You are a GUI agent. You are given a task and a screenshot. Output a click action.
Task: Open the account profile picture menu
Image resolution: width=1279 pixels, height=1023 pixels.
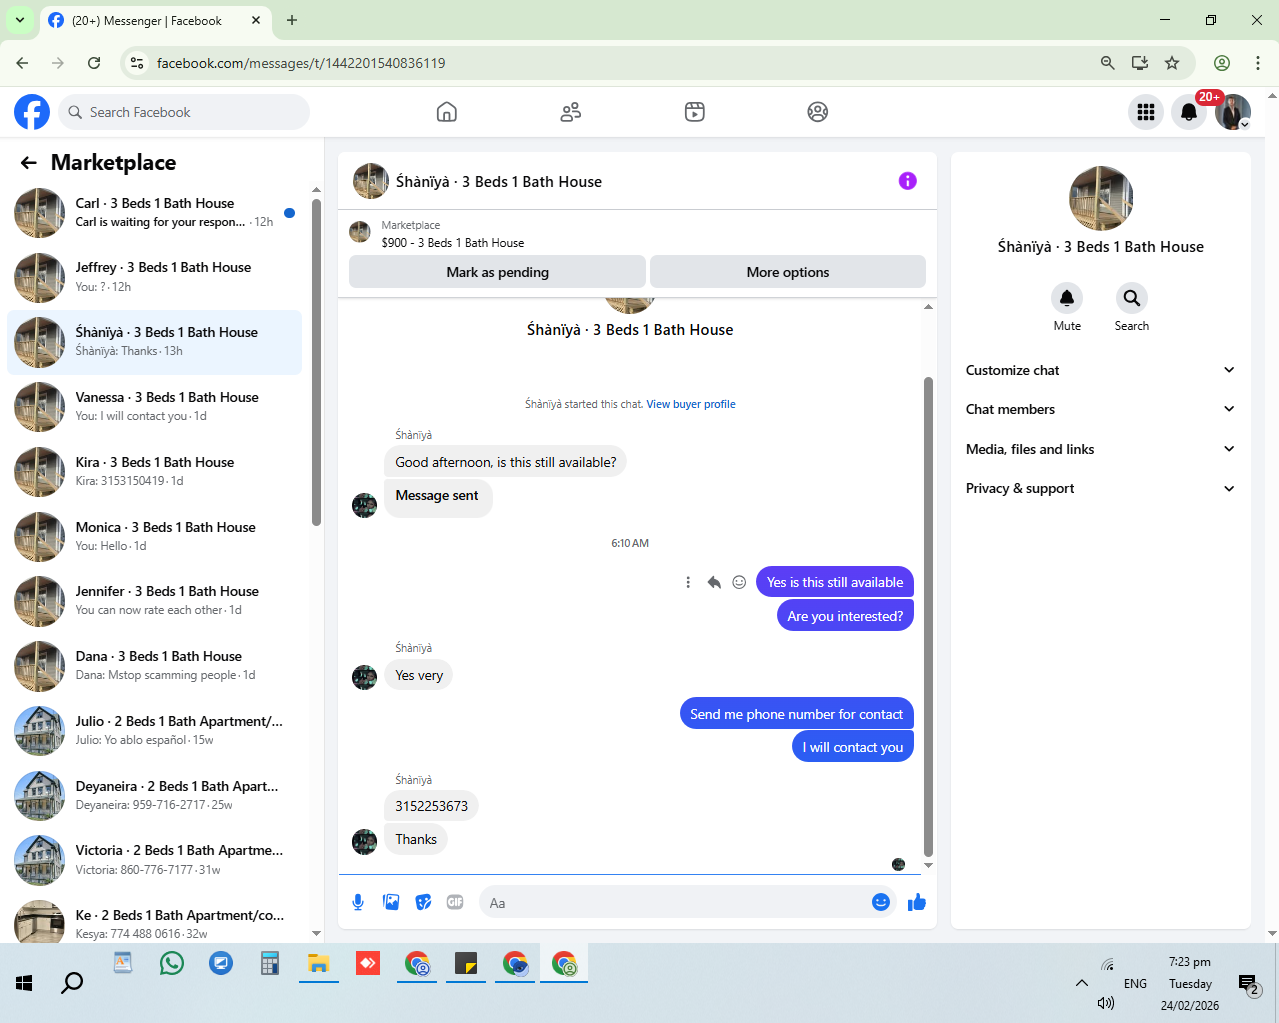(1233, 112)
